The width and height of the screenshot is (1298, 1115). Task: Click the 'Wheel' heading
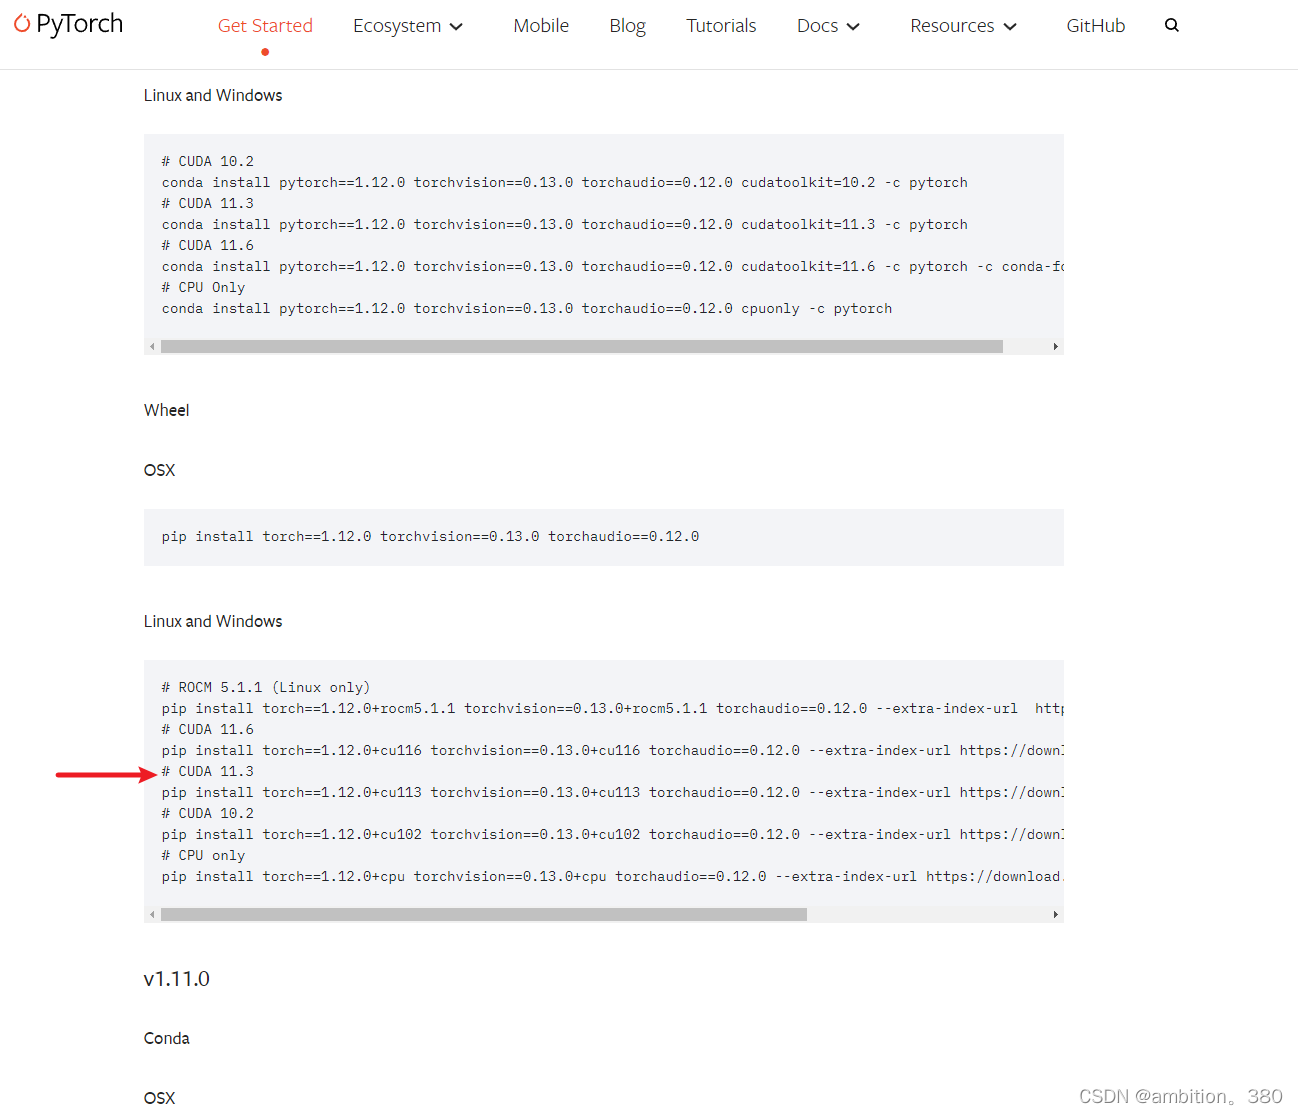(x=166, y=410)
